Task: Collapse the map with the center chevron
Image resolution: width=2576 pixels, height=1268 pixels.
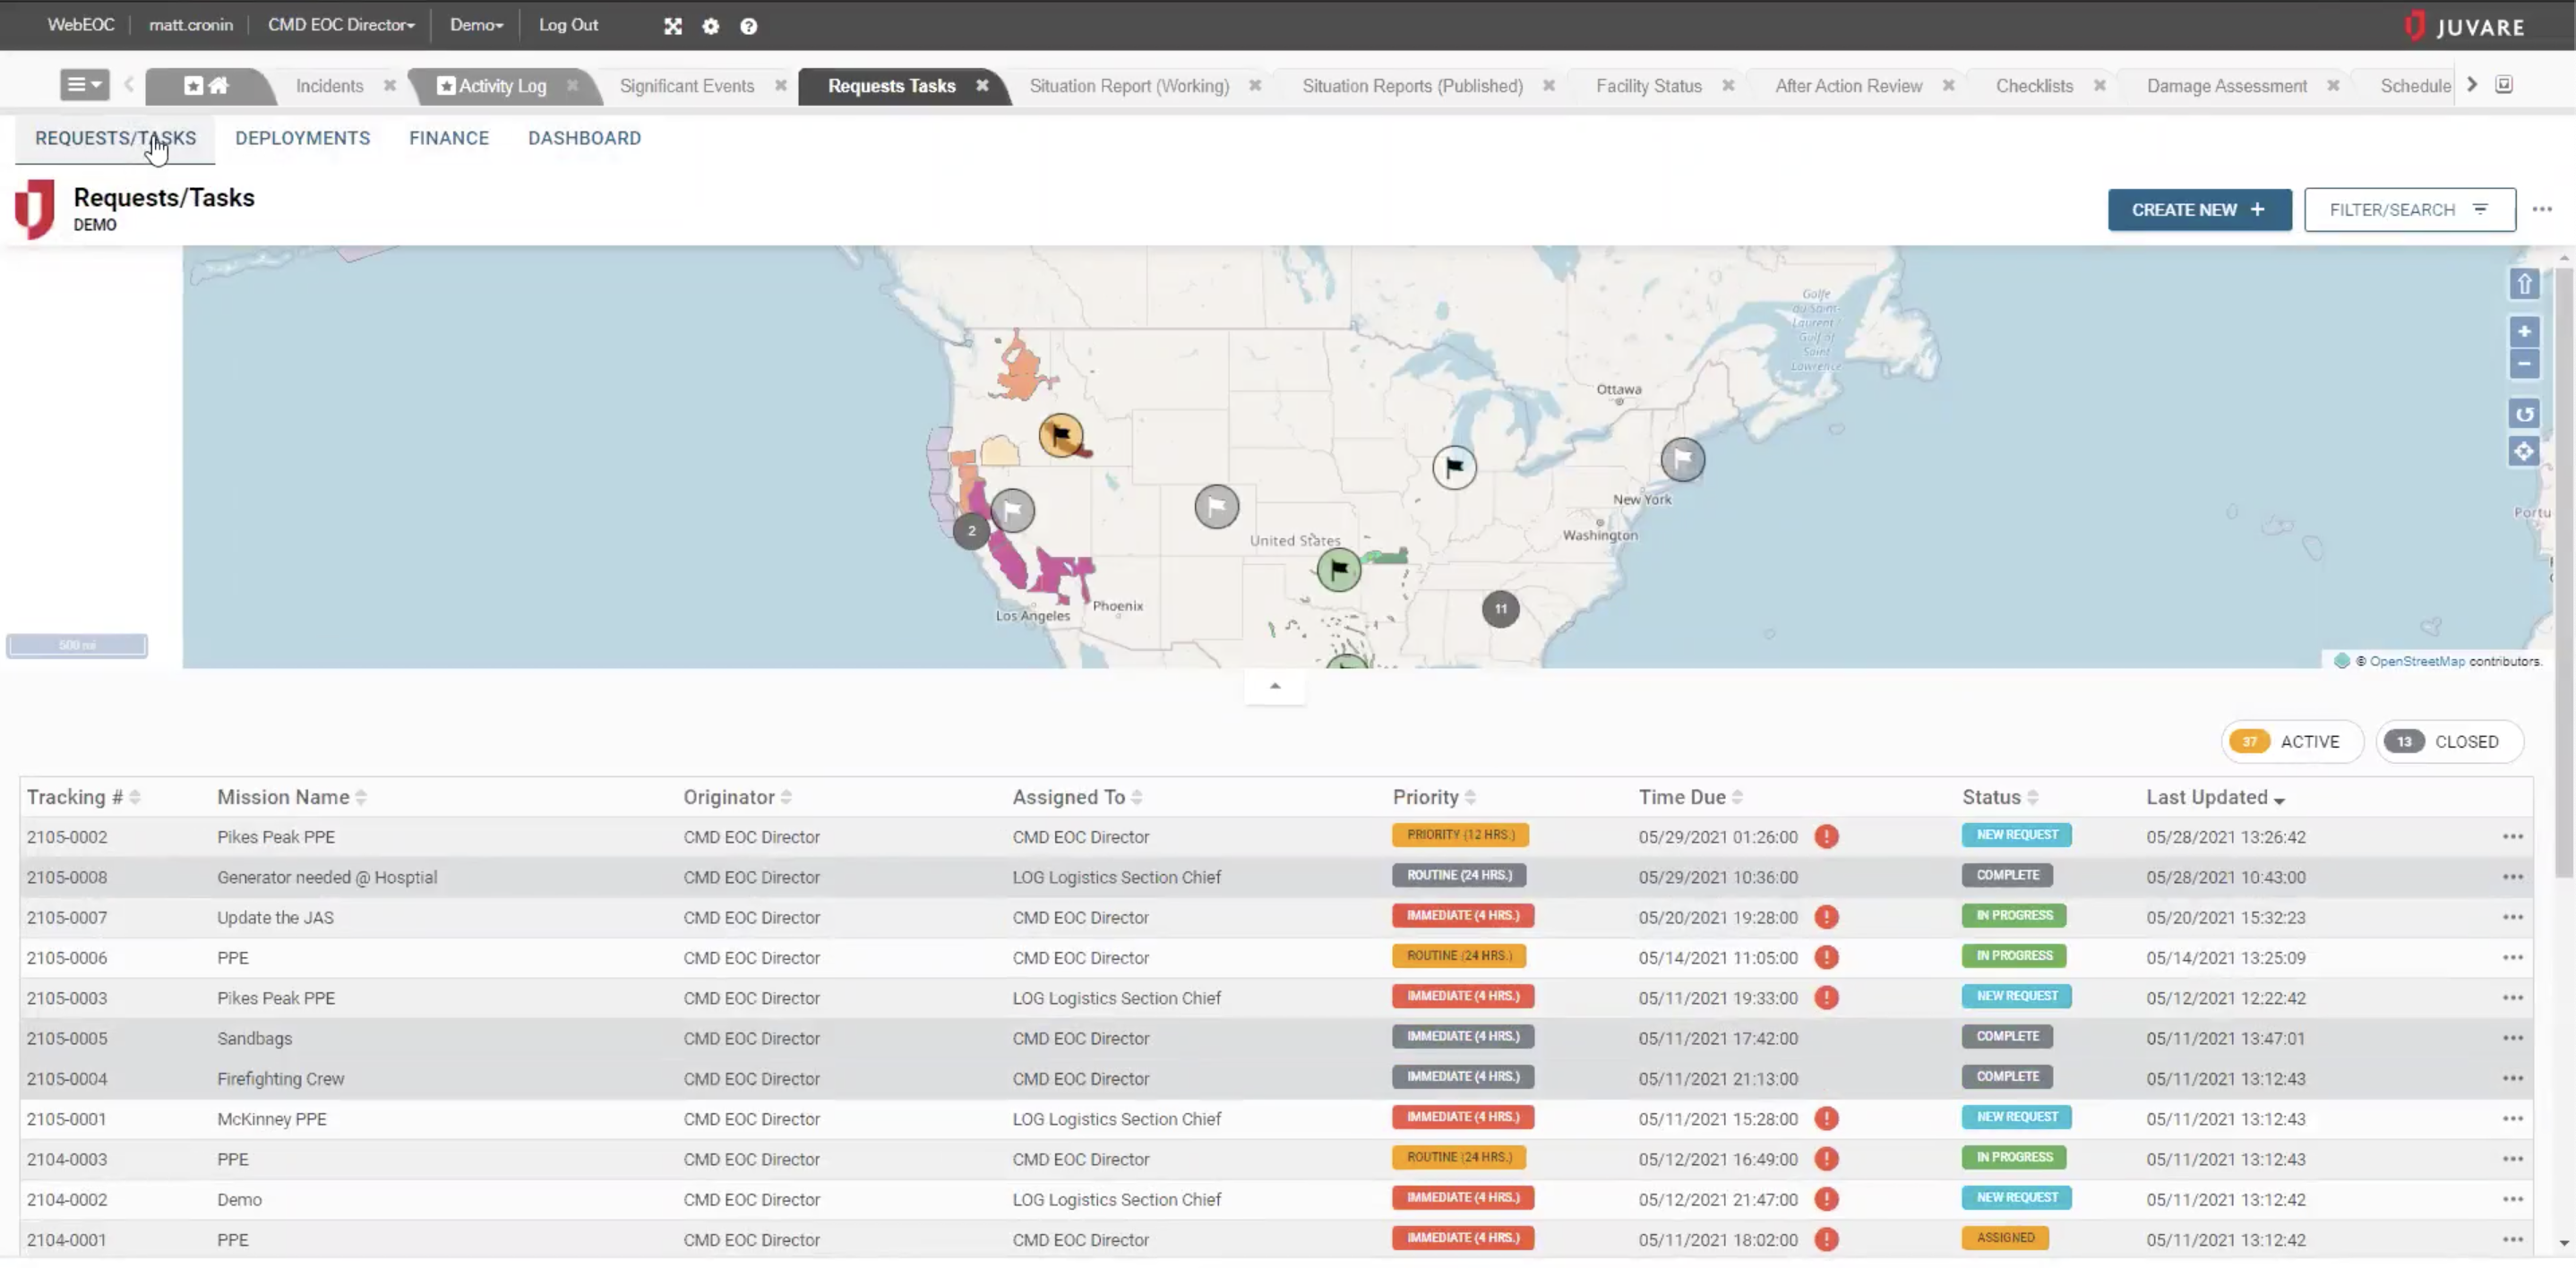Action: tap(1274, 686)
